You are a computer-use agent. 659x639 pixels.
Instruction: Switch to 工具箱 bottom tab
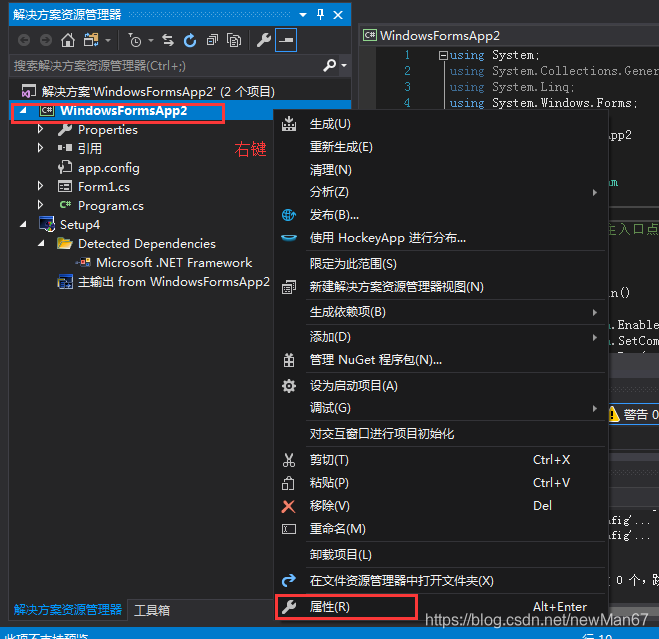152,610
